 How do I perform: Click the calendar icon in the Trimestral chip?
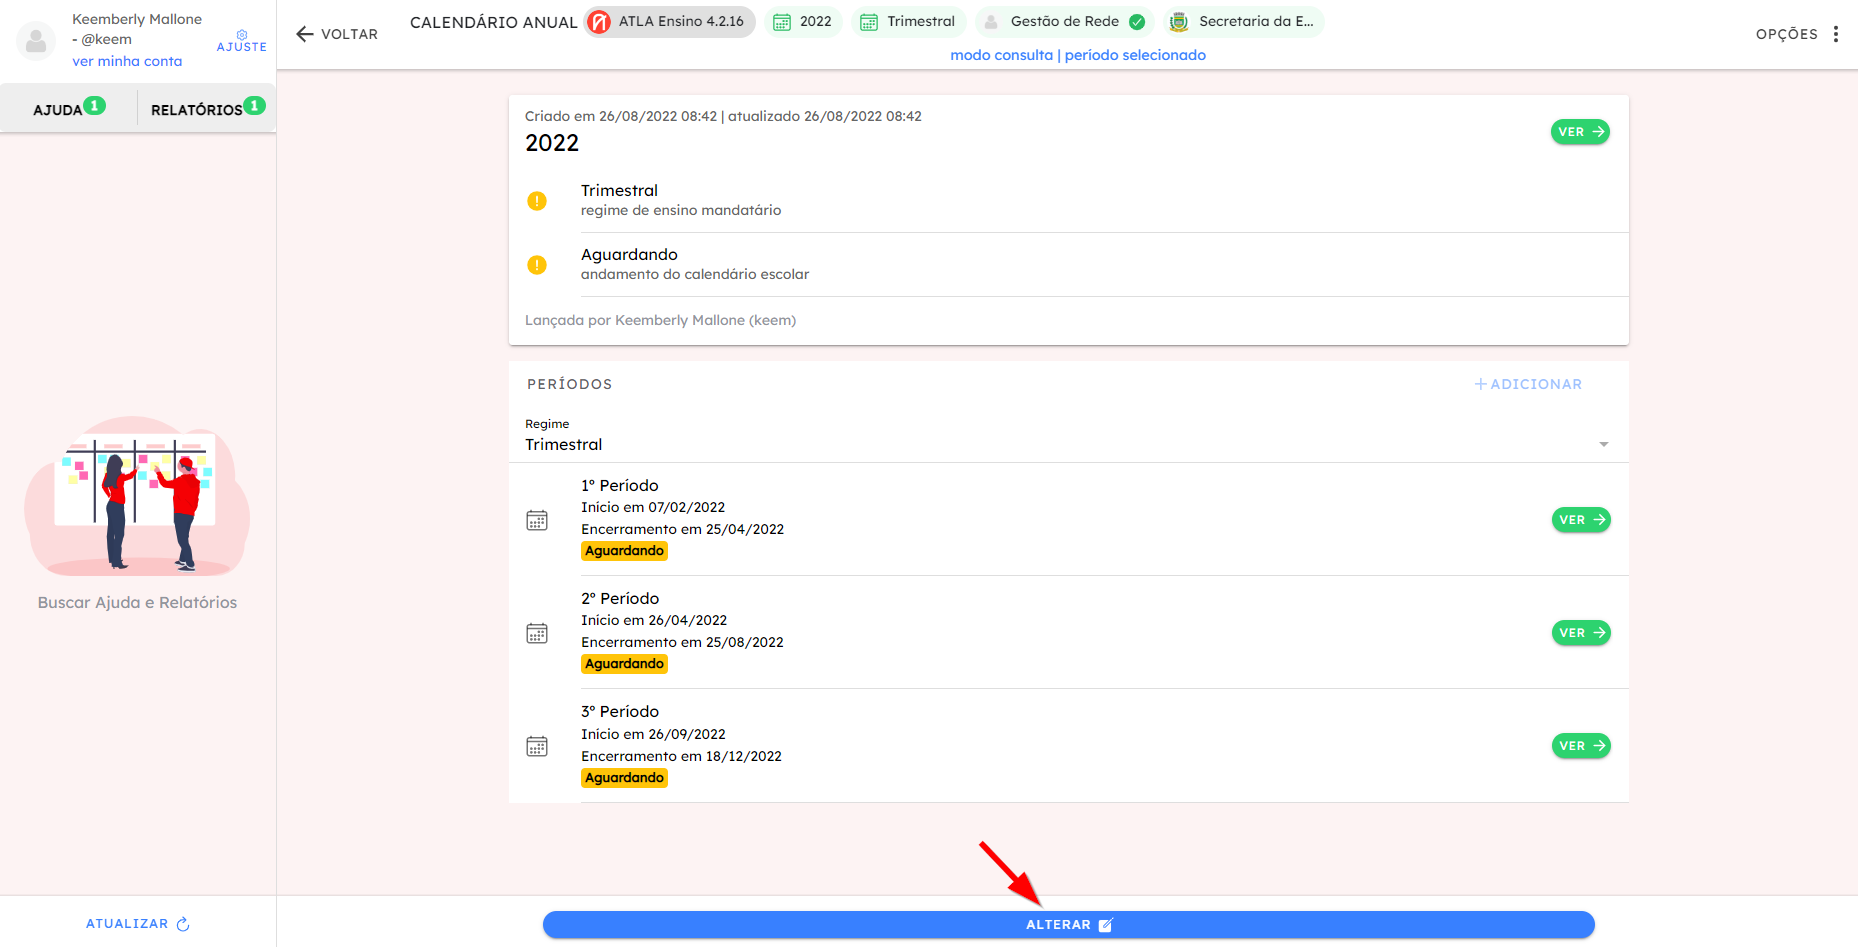[869, 22]
